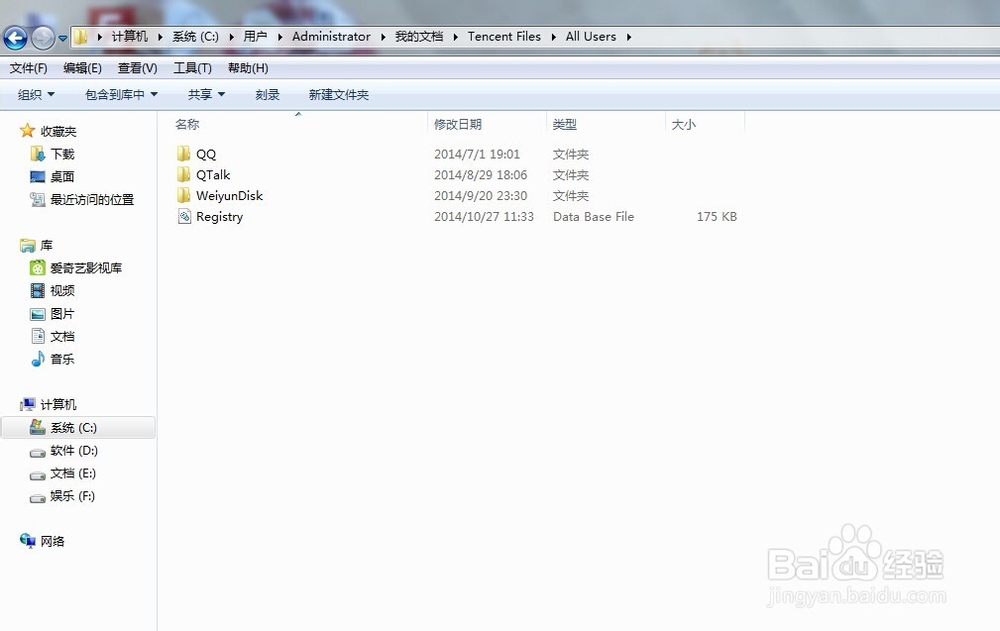Click the 系统 (C:) drive icon
This screenshot has width=1000, height=631.
tap(38, 427)
